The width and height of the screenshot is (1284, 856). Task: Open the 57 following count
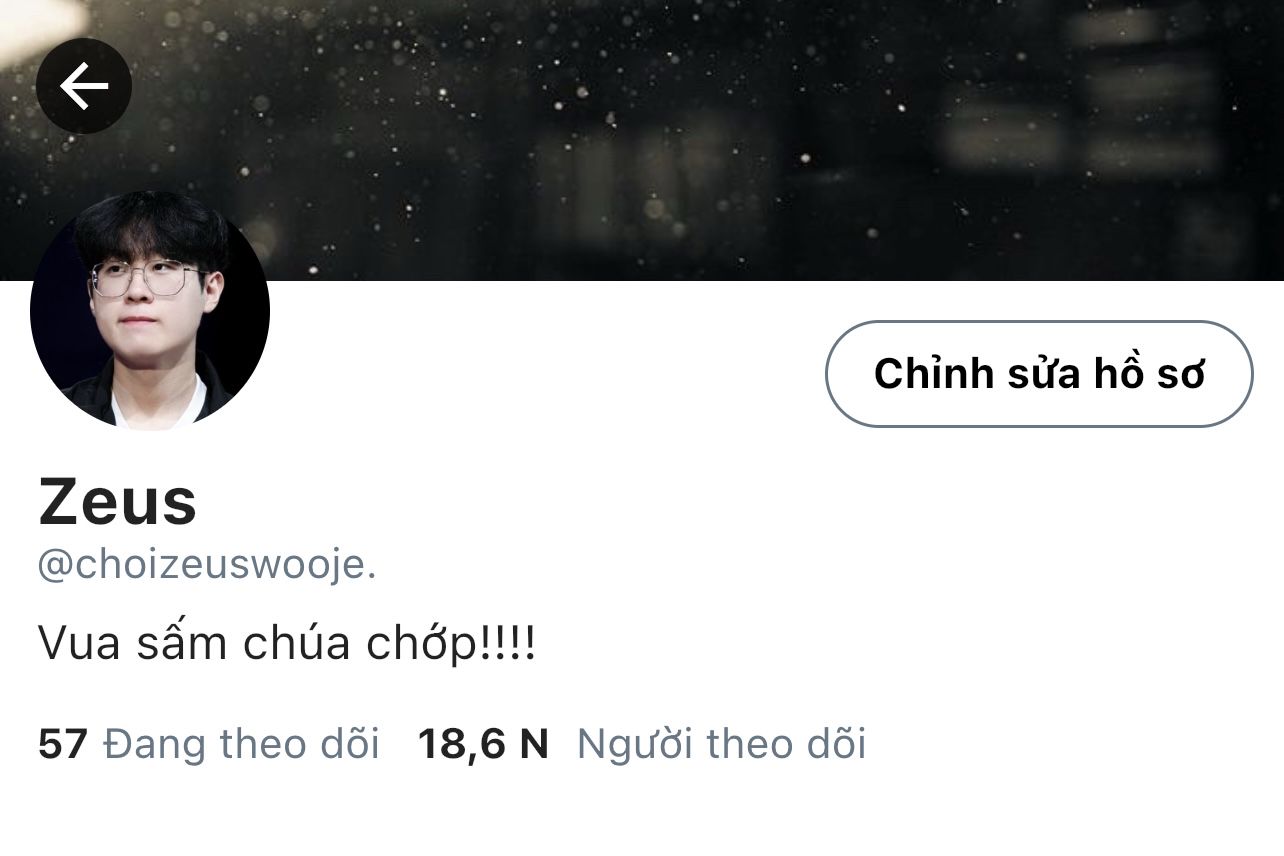click(x=63, y=745)
